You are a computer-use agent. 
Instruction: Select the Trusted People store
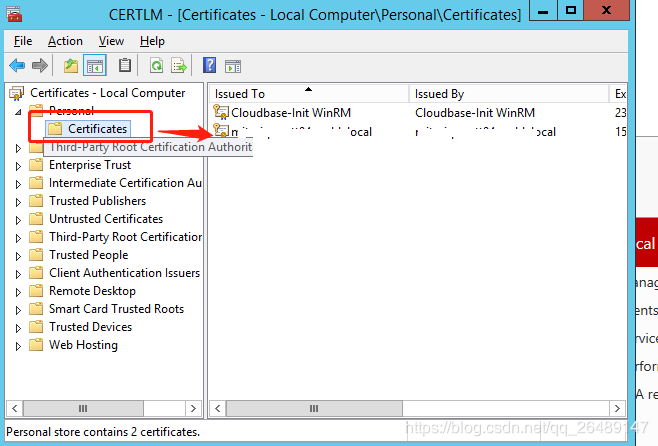89,255
